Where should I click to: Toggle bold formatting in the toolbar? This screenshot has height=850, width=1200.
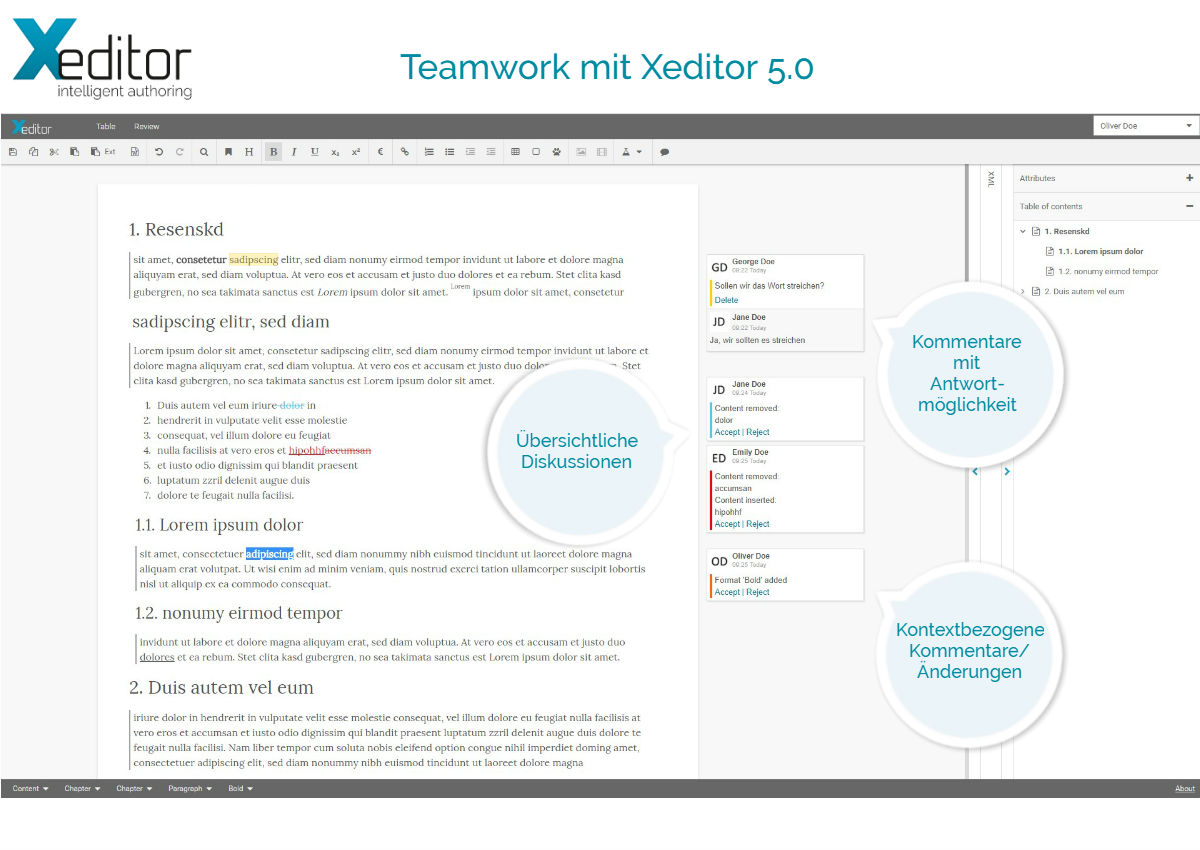tap(272, 151)
